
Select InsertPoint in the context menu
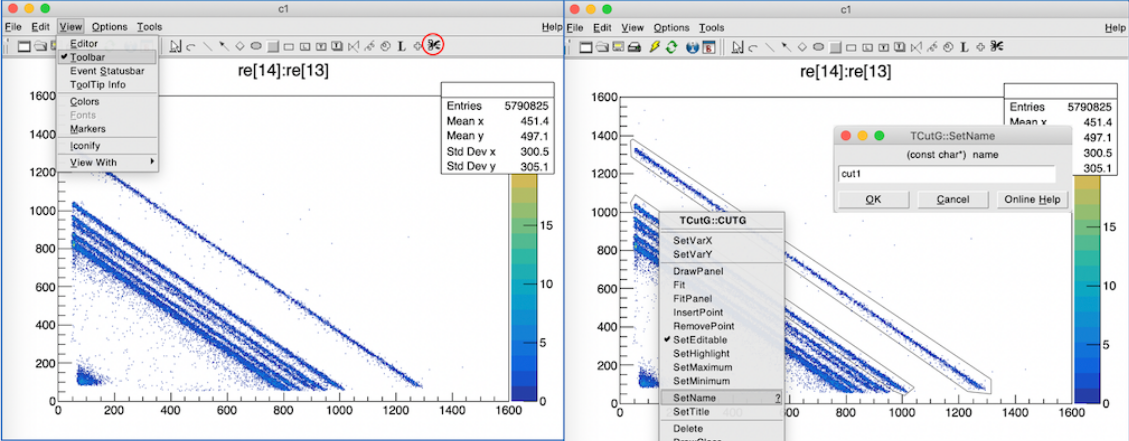click(x=722, y=312)
